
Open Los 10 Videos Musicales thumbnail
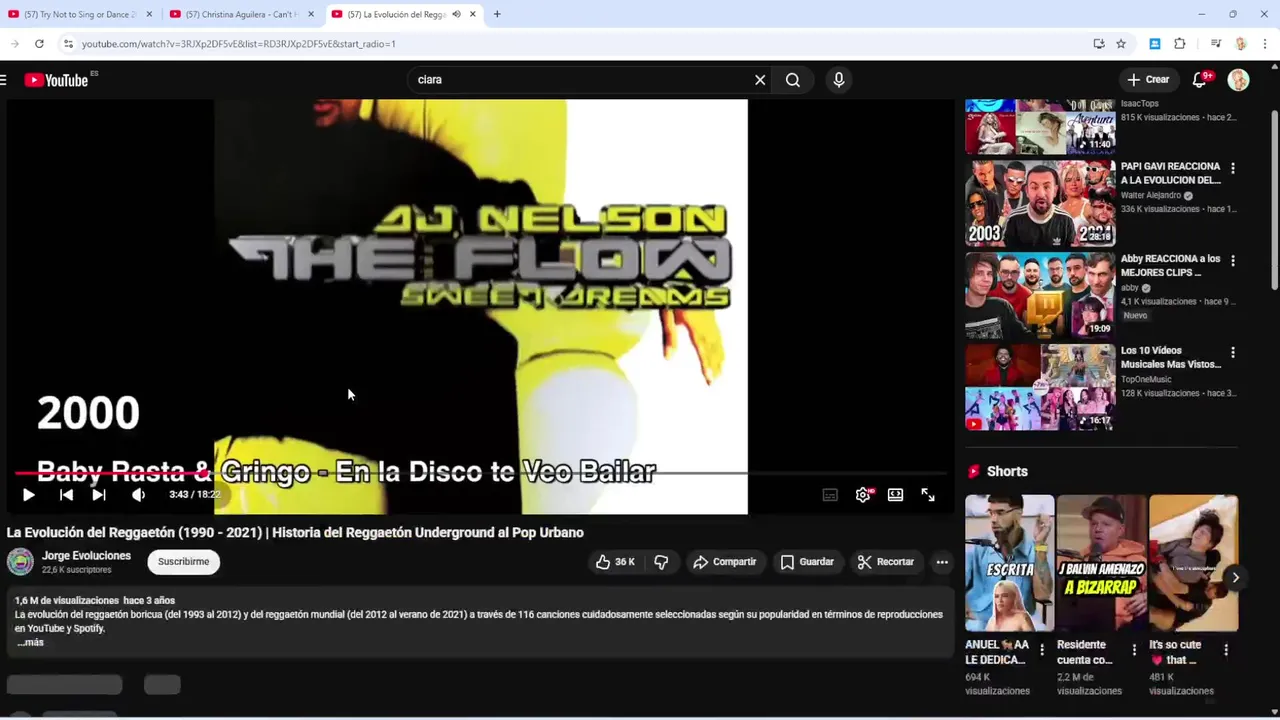click(x=1040, y=388)
